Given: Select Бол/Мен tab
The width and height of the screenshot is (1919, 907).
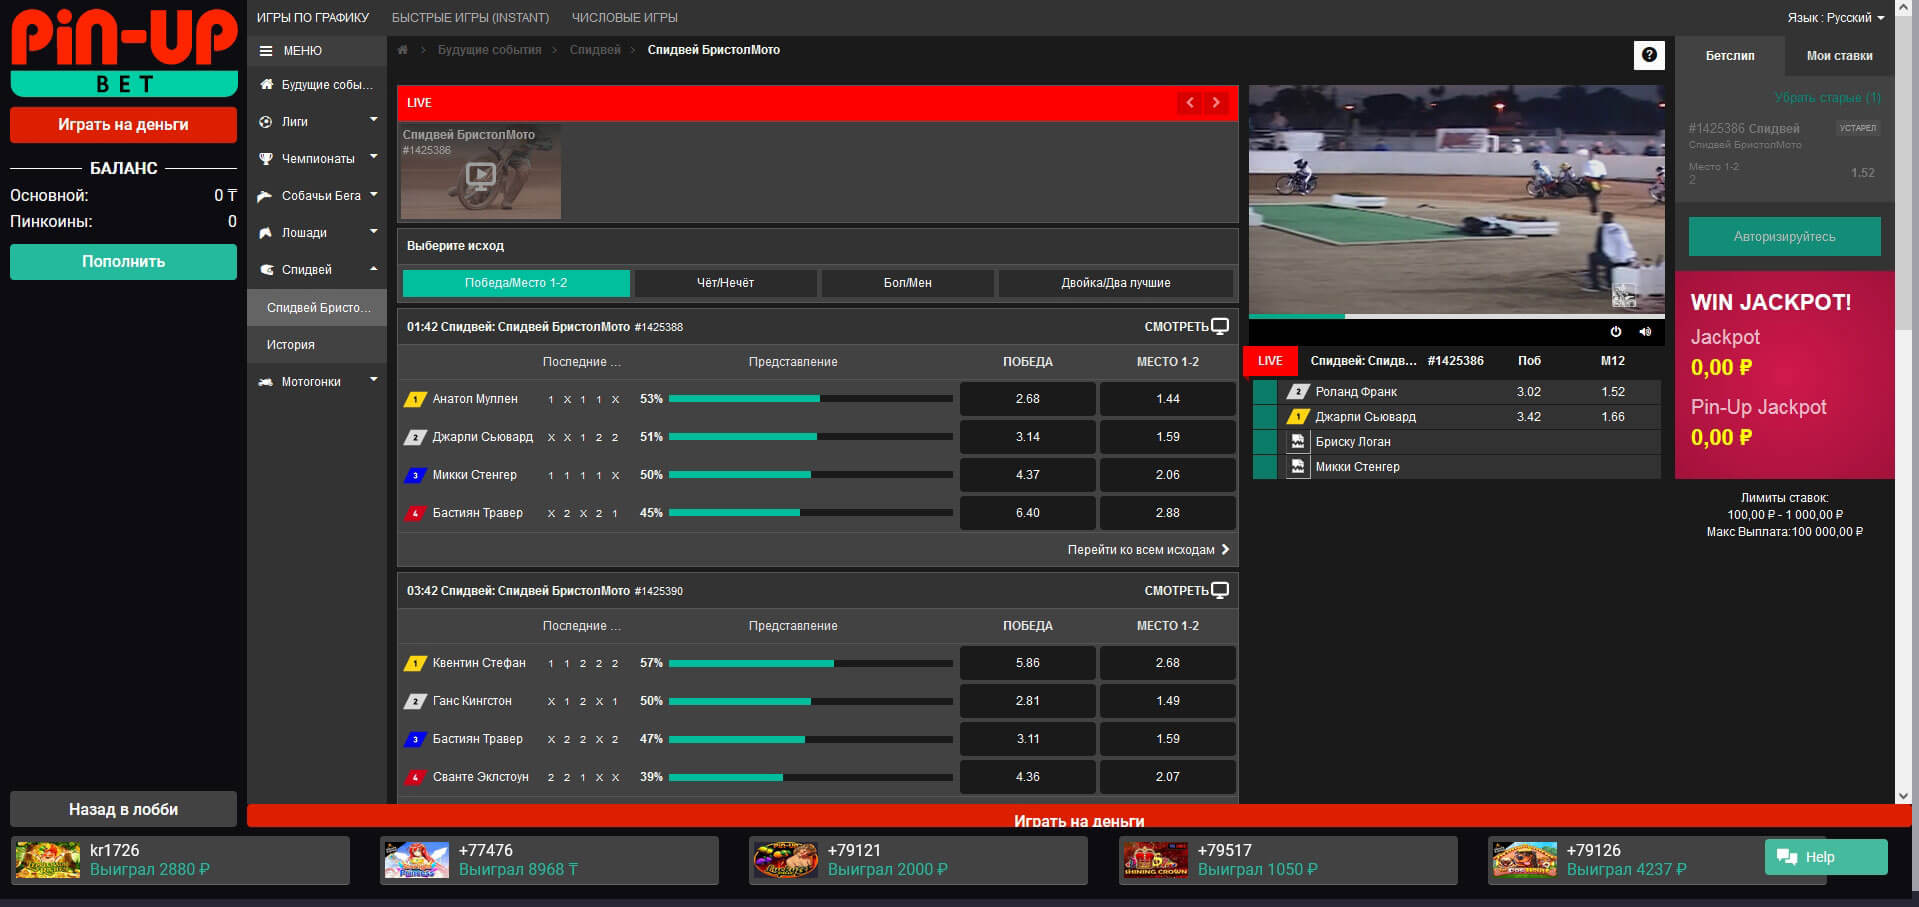Looking at the screenshot, I should [x=908, y=283].
